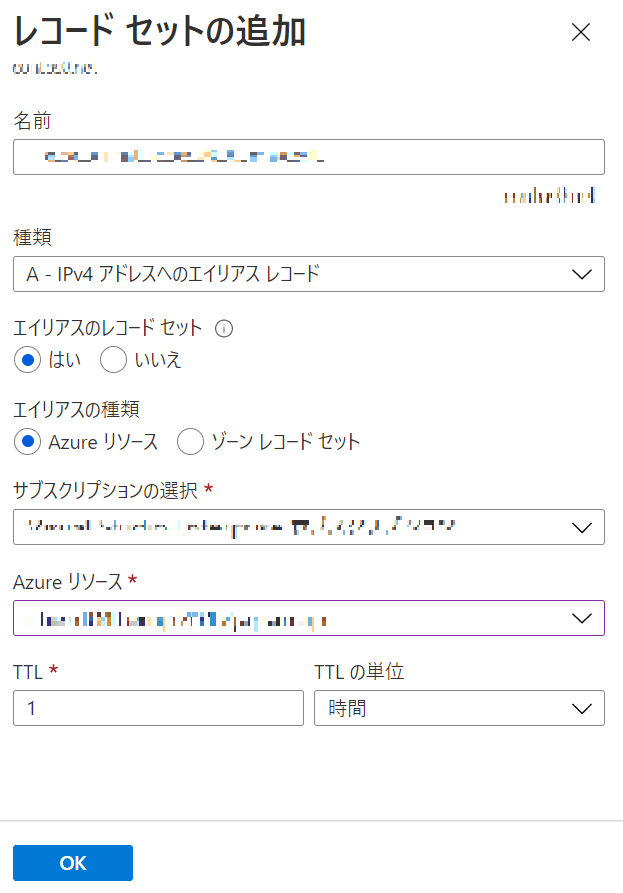623x893 pixels.
Task: Close the レコード セットの追加 panel
Action: point(580,32)
